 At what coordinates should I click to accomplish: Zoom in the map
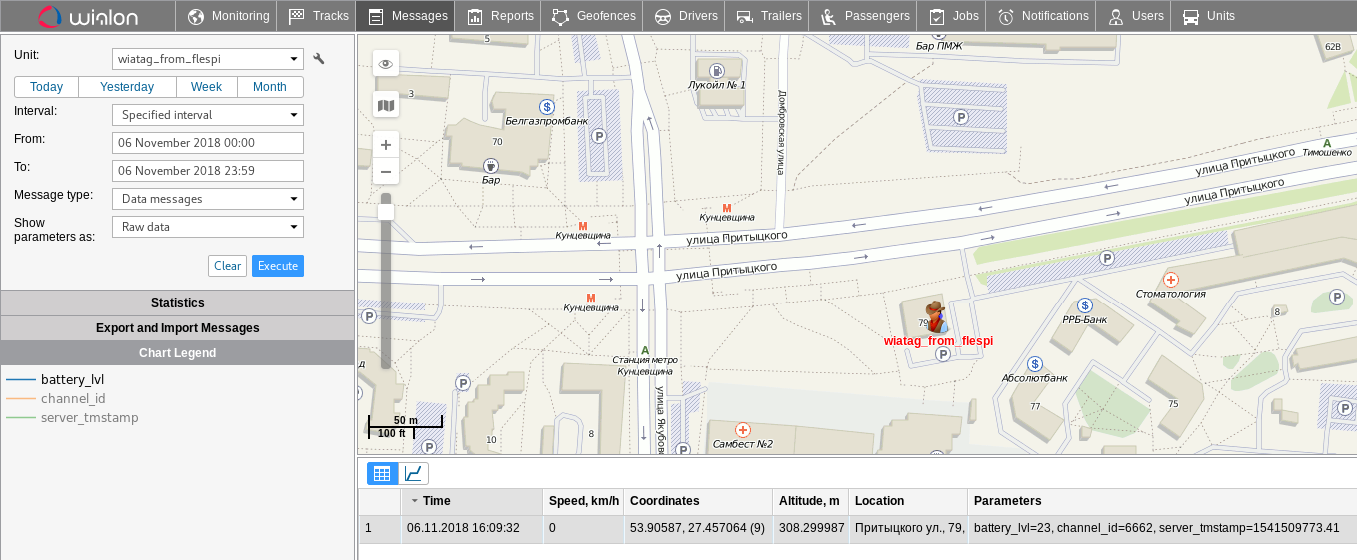click(386, 144)
